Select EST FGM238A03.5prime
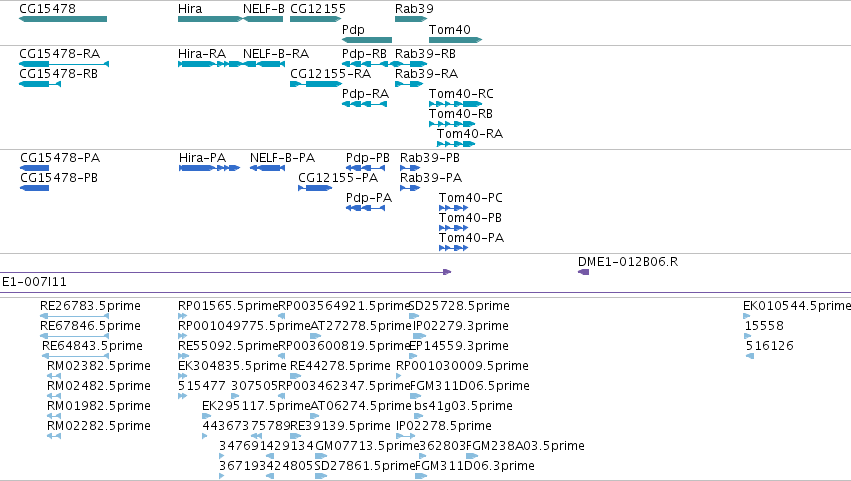The width and height of the screenshot is (851, 481). [472, 456]
